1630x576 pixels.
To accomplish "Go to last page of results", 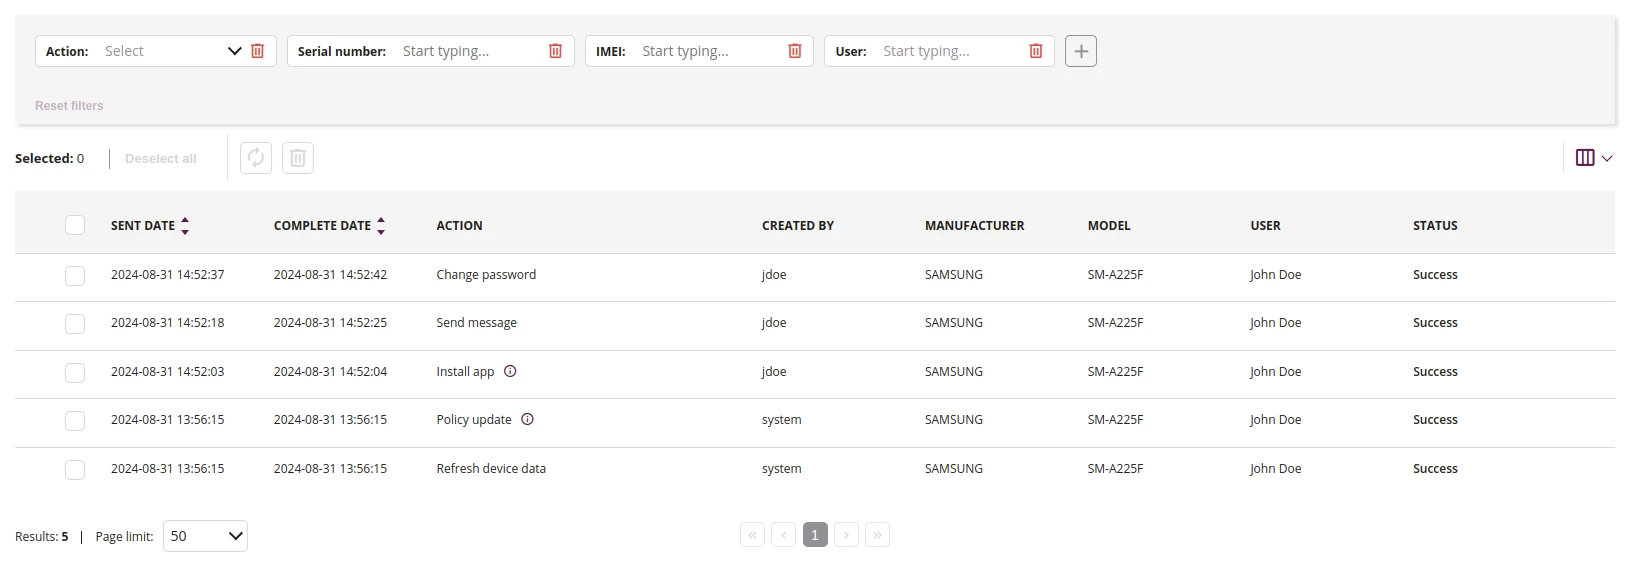I will [x=877, y=535].
